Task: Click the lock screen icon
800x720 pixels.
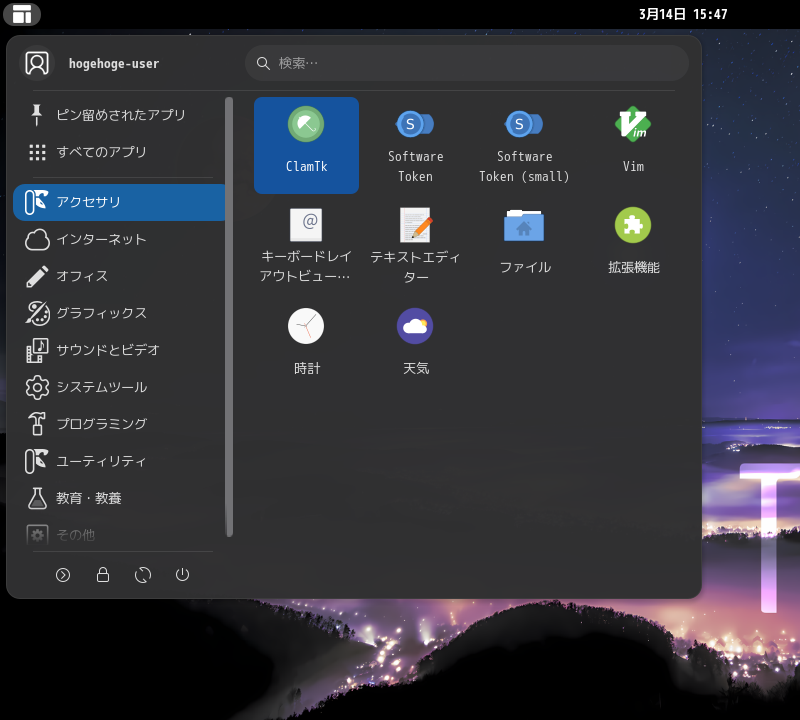Action: click(103, 575)
